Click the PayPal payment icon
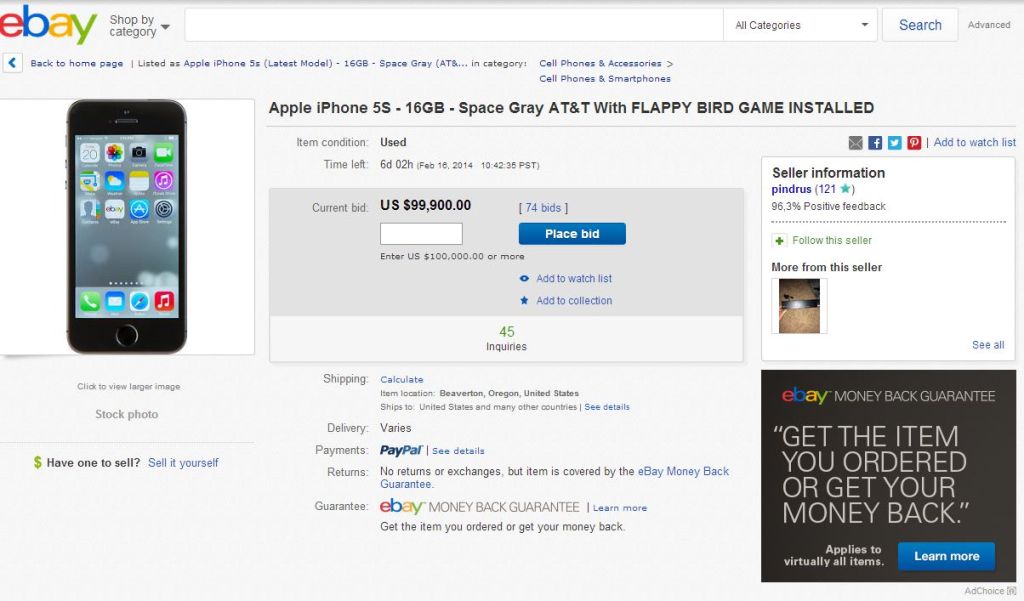The height and width of the screenshot is (601, 1024). tap(399, 450)
